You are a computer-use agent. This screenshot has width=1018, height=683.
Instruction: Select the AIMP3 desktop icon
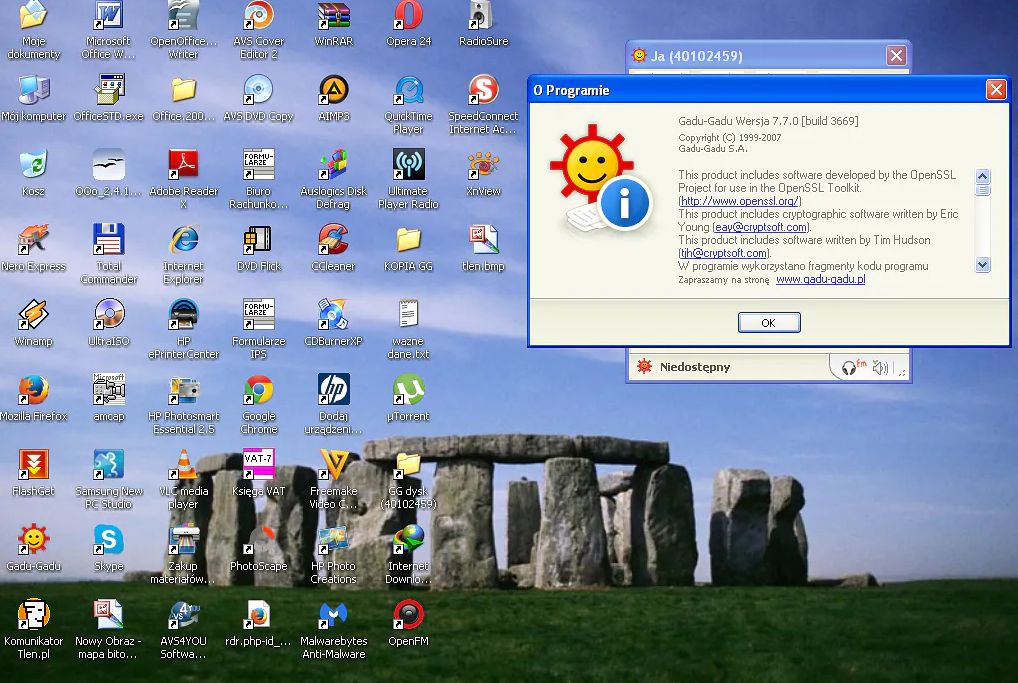334,99
